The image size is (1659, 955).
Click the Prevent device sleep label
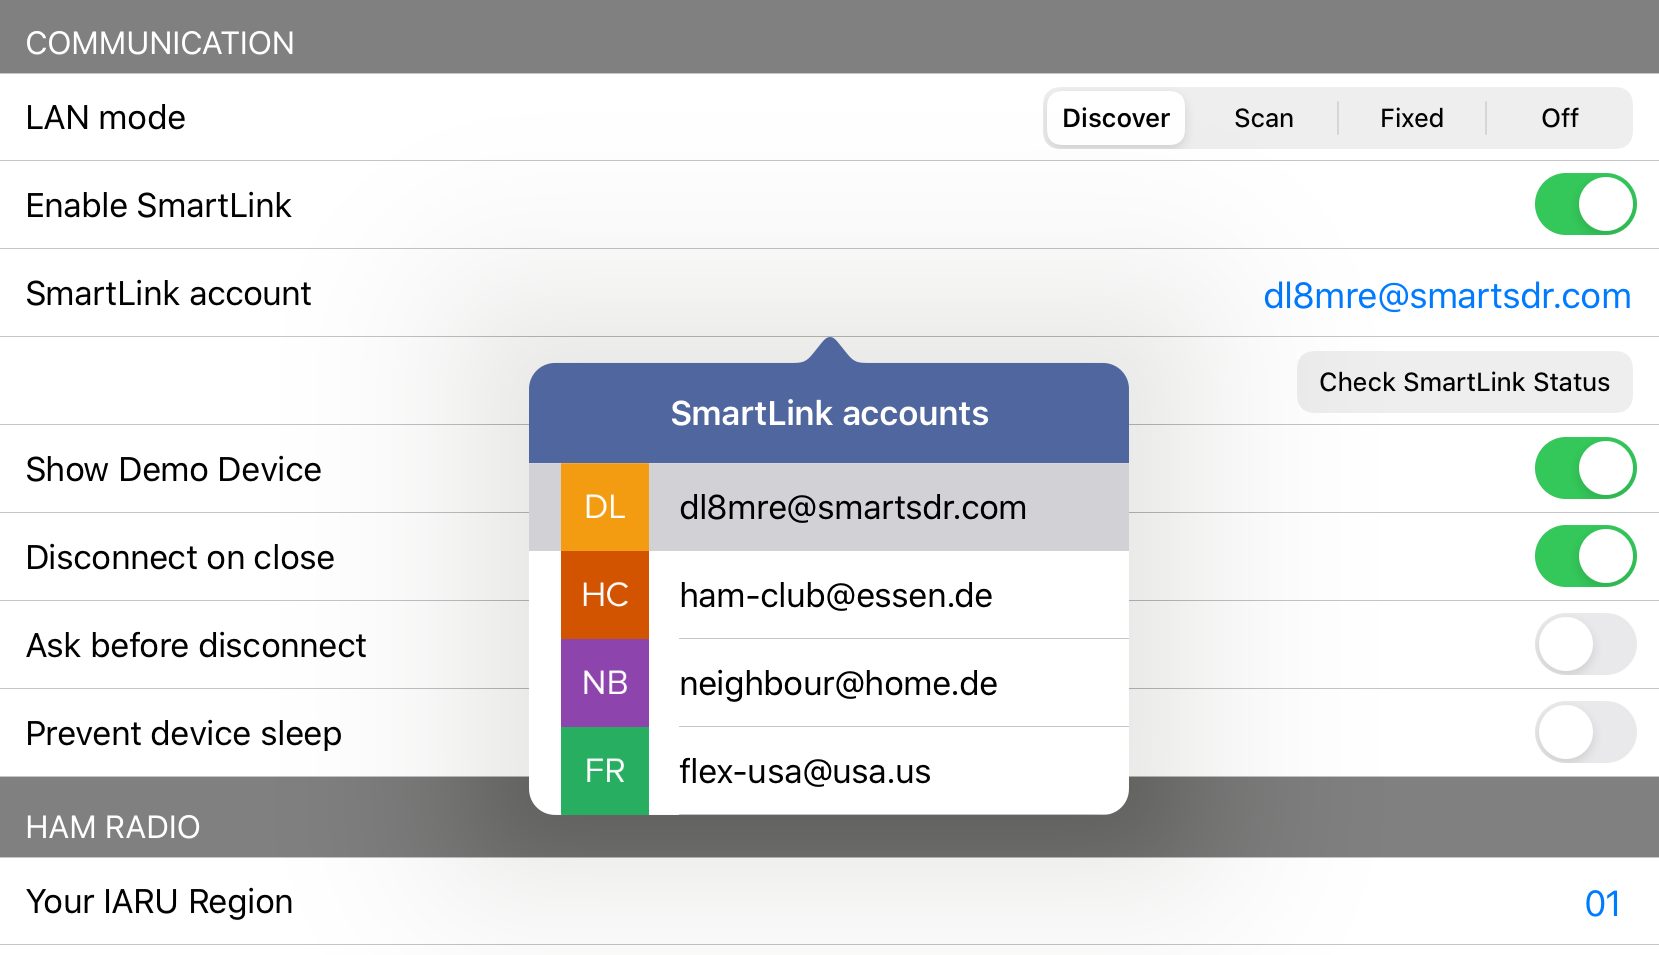[184, 733]
